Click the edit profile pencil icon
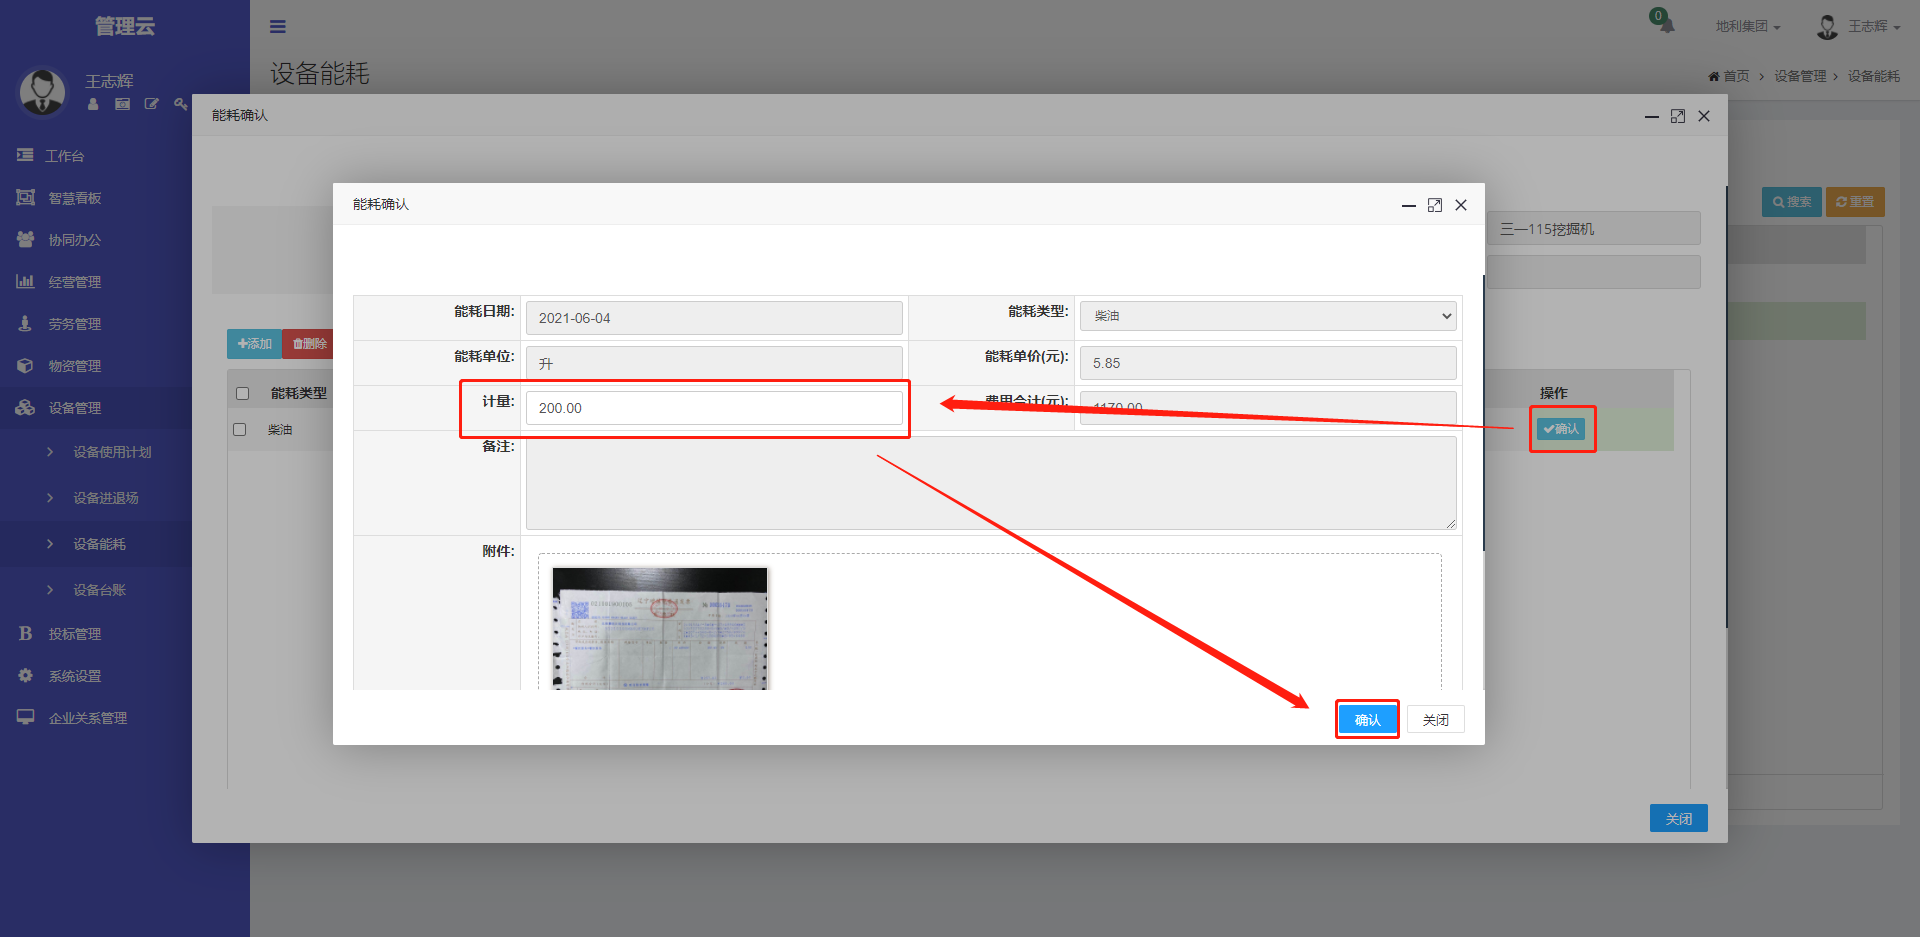Screen dimensions: 1920x937 pyautogui.click(x=151, y=104)
